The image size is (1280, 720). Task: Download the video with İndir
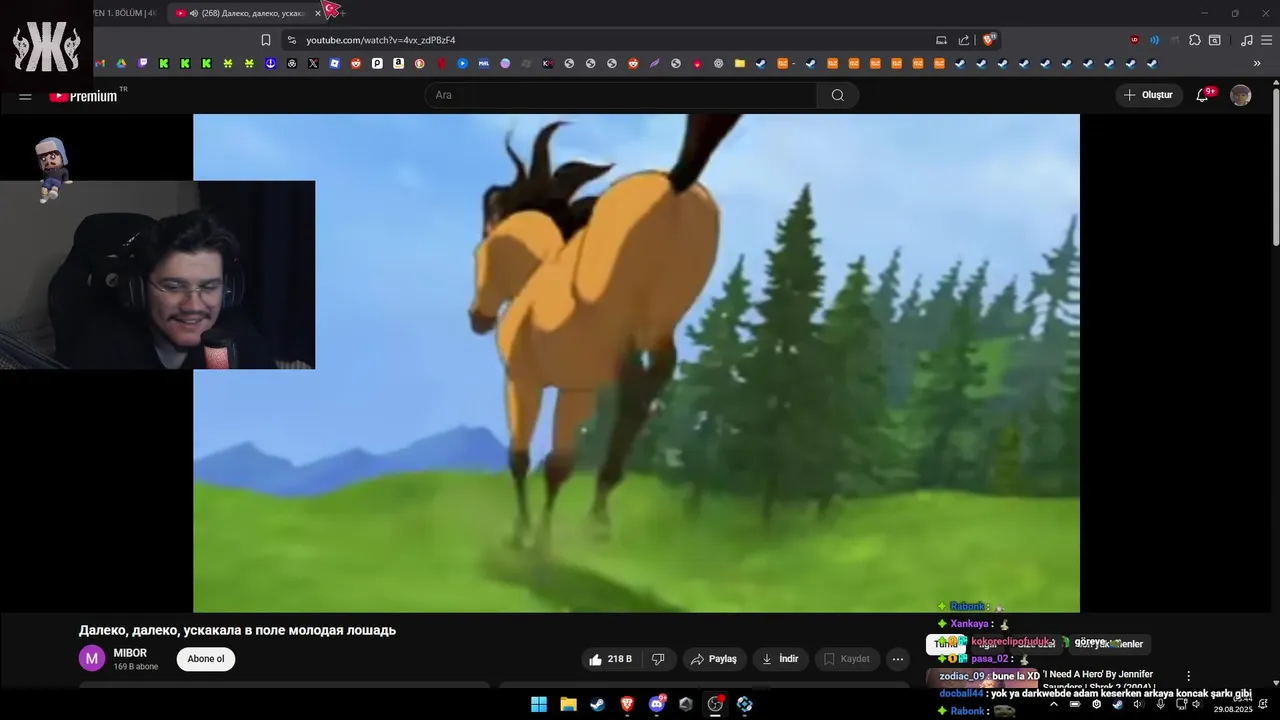click(780, 659)
